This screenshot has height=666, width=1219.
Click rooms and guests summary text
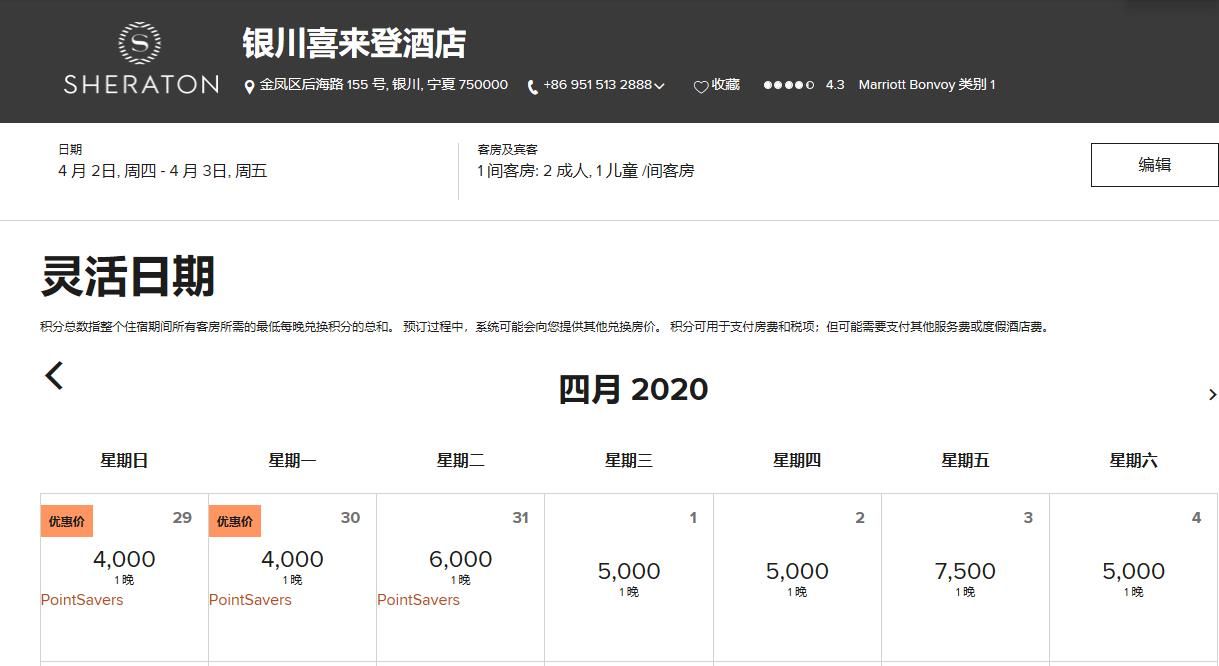pos(586,171)
